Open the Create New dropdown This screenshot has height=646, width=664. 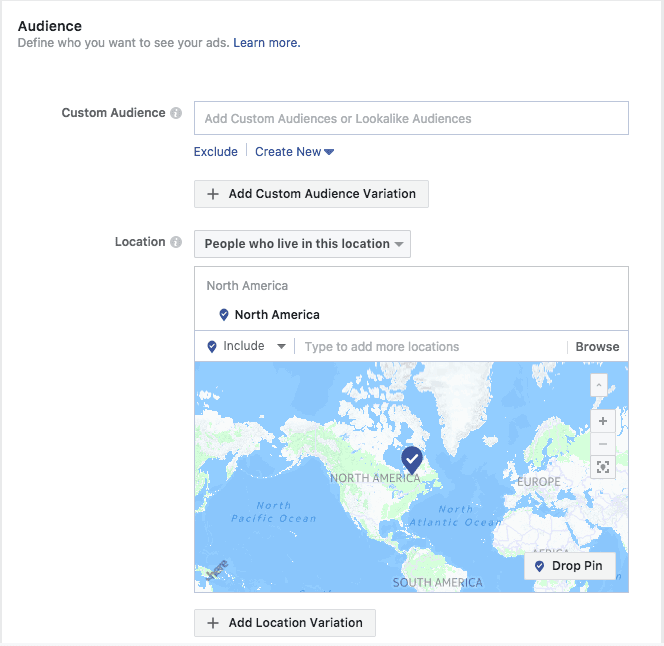pos(294,152)
